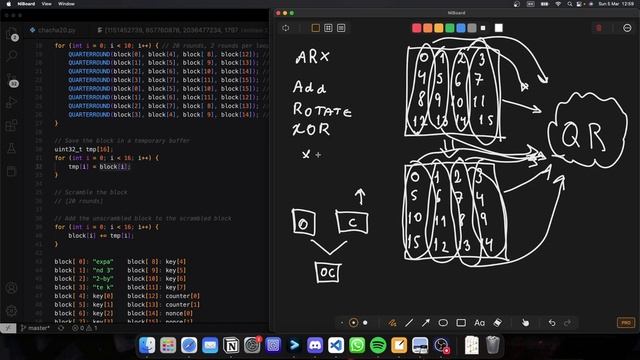This screenshot has width=640, height=360.
Task: Open VS Code Accounts icon
Action: [x=12, y=288]
